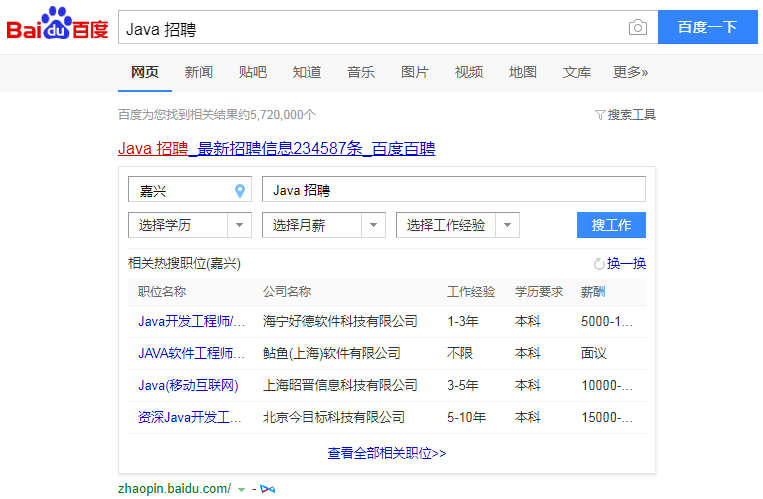763x499 pixels.
Task: Go to the 知道 tab
Action: click(x=307, y=73)
